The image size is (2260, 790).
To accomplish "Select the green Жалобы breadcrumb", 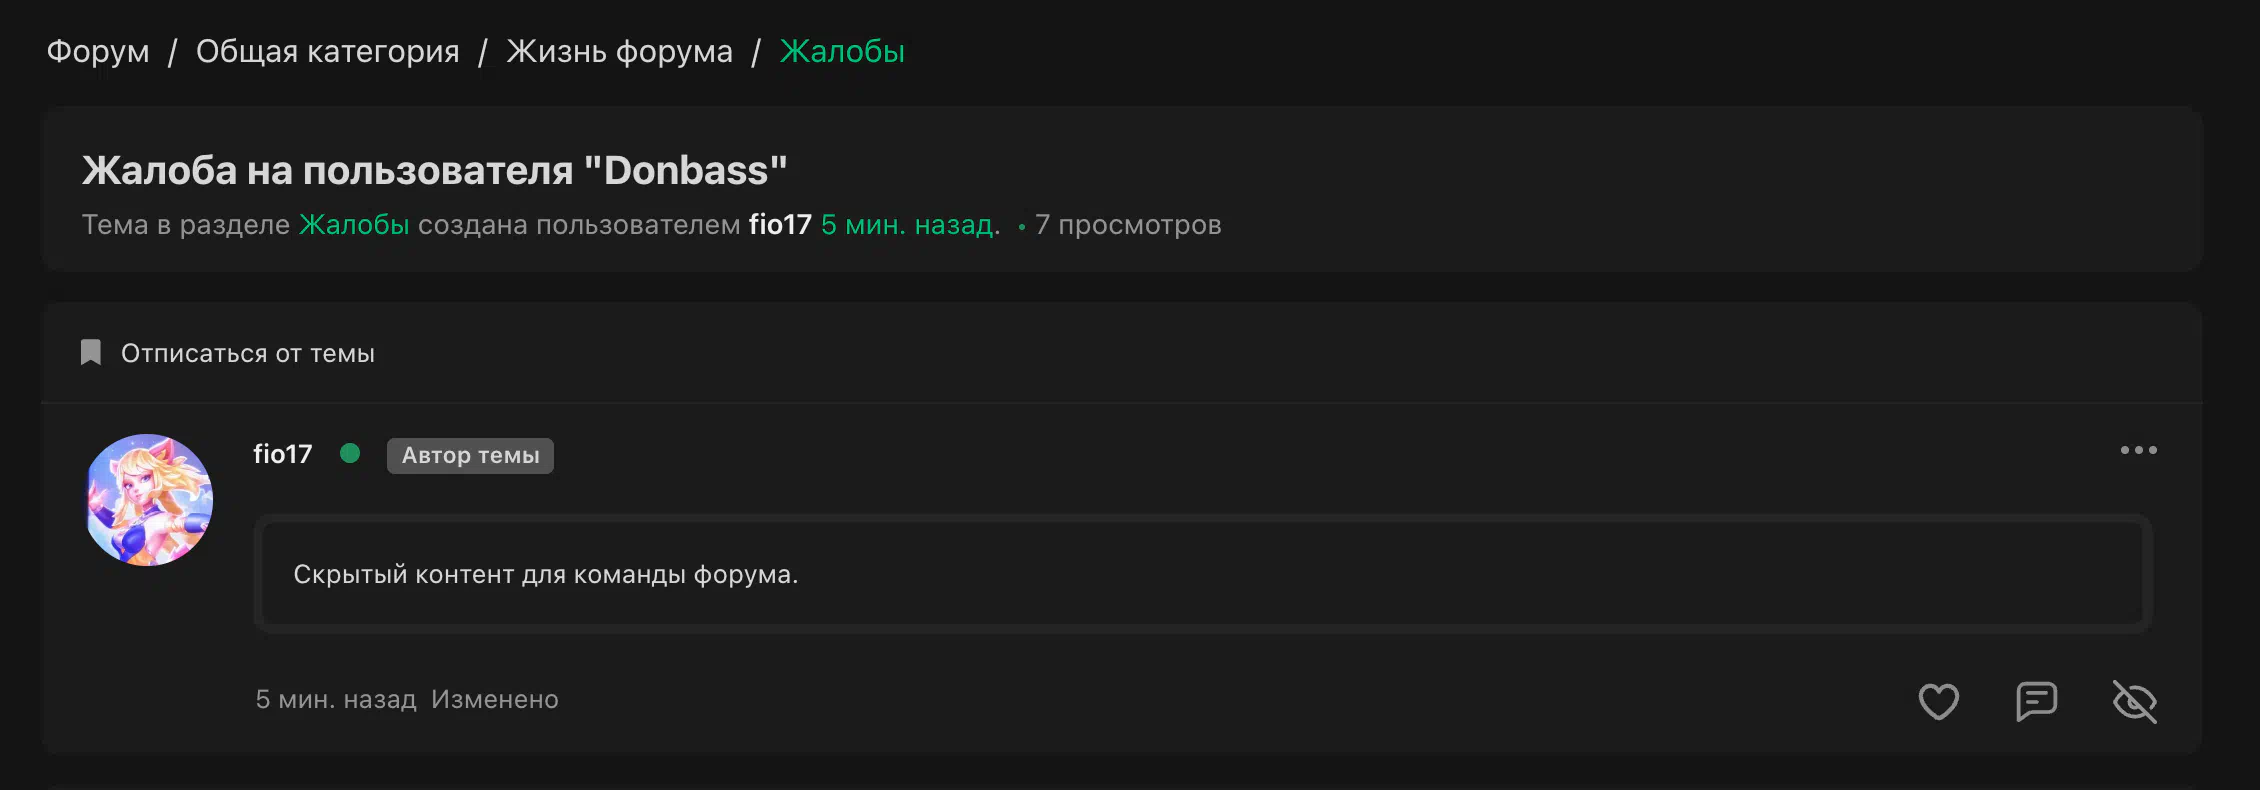I will [x=842, y=51].
